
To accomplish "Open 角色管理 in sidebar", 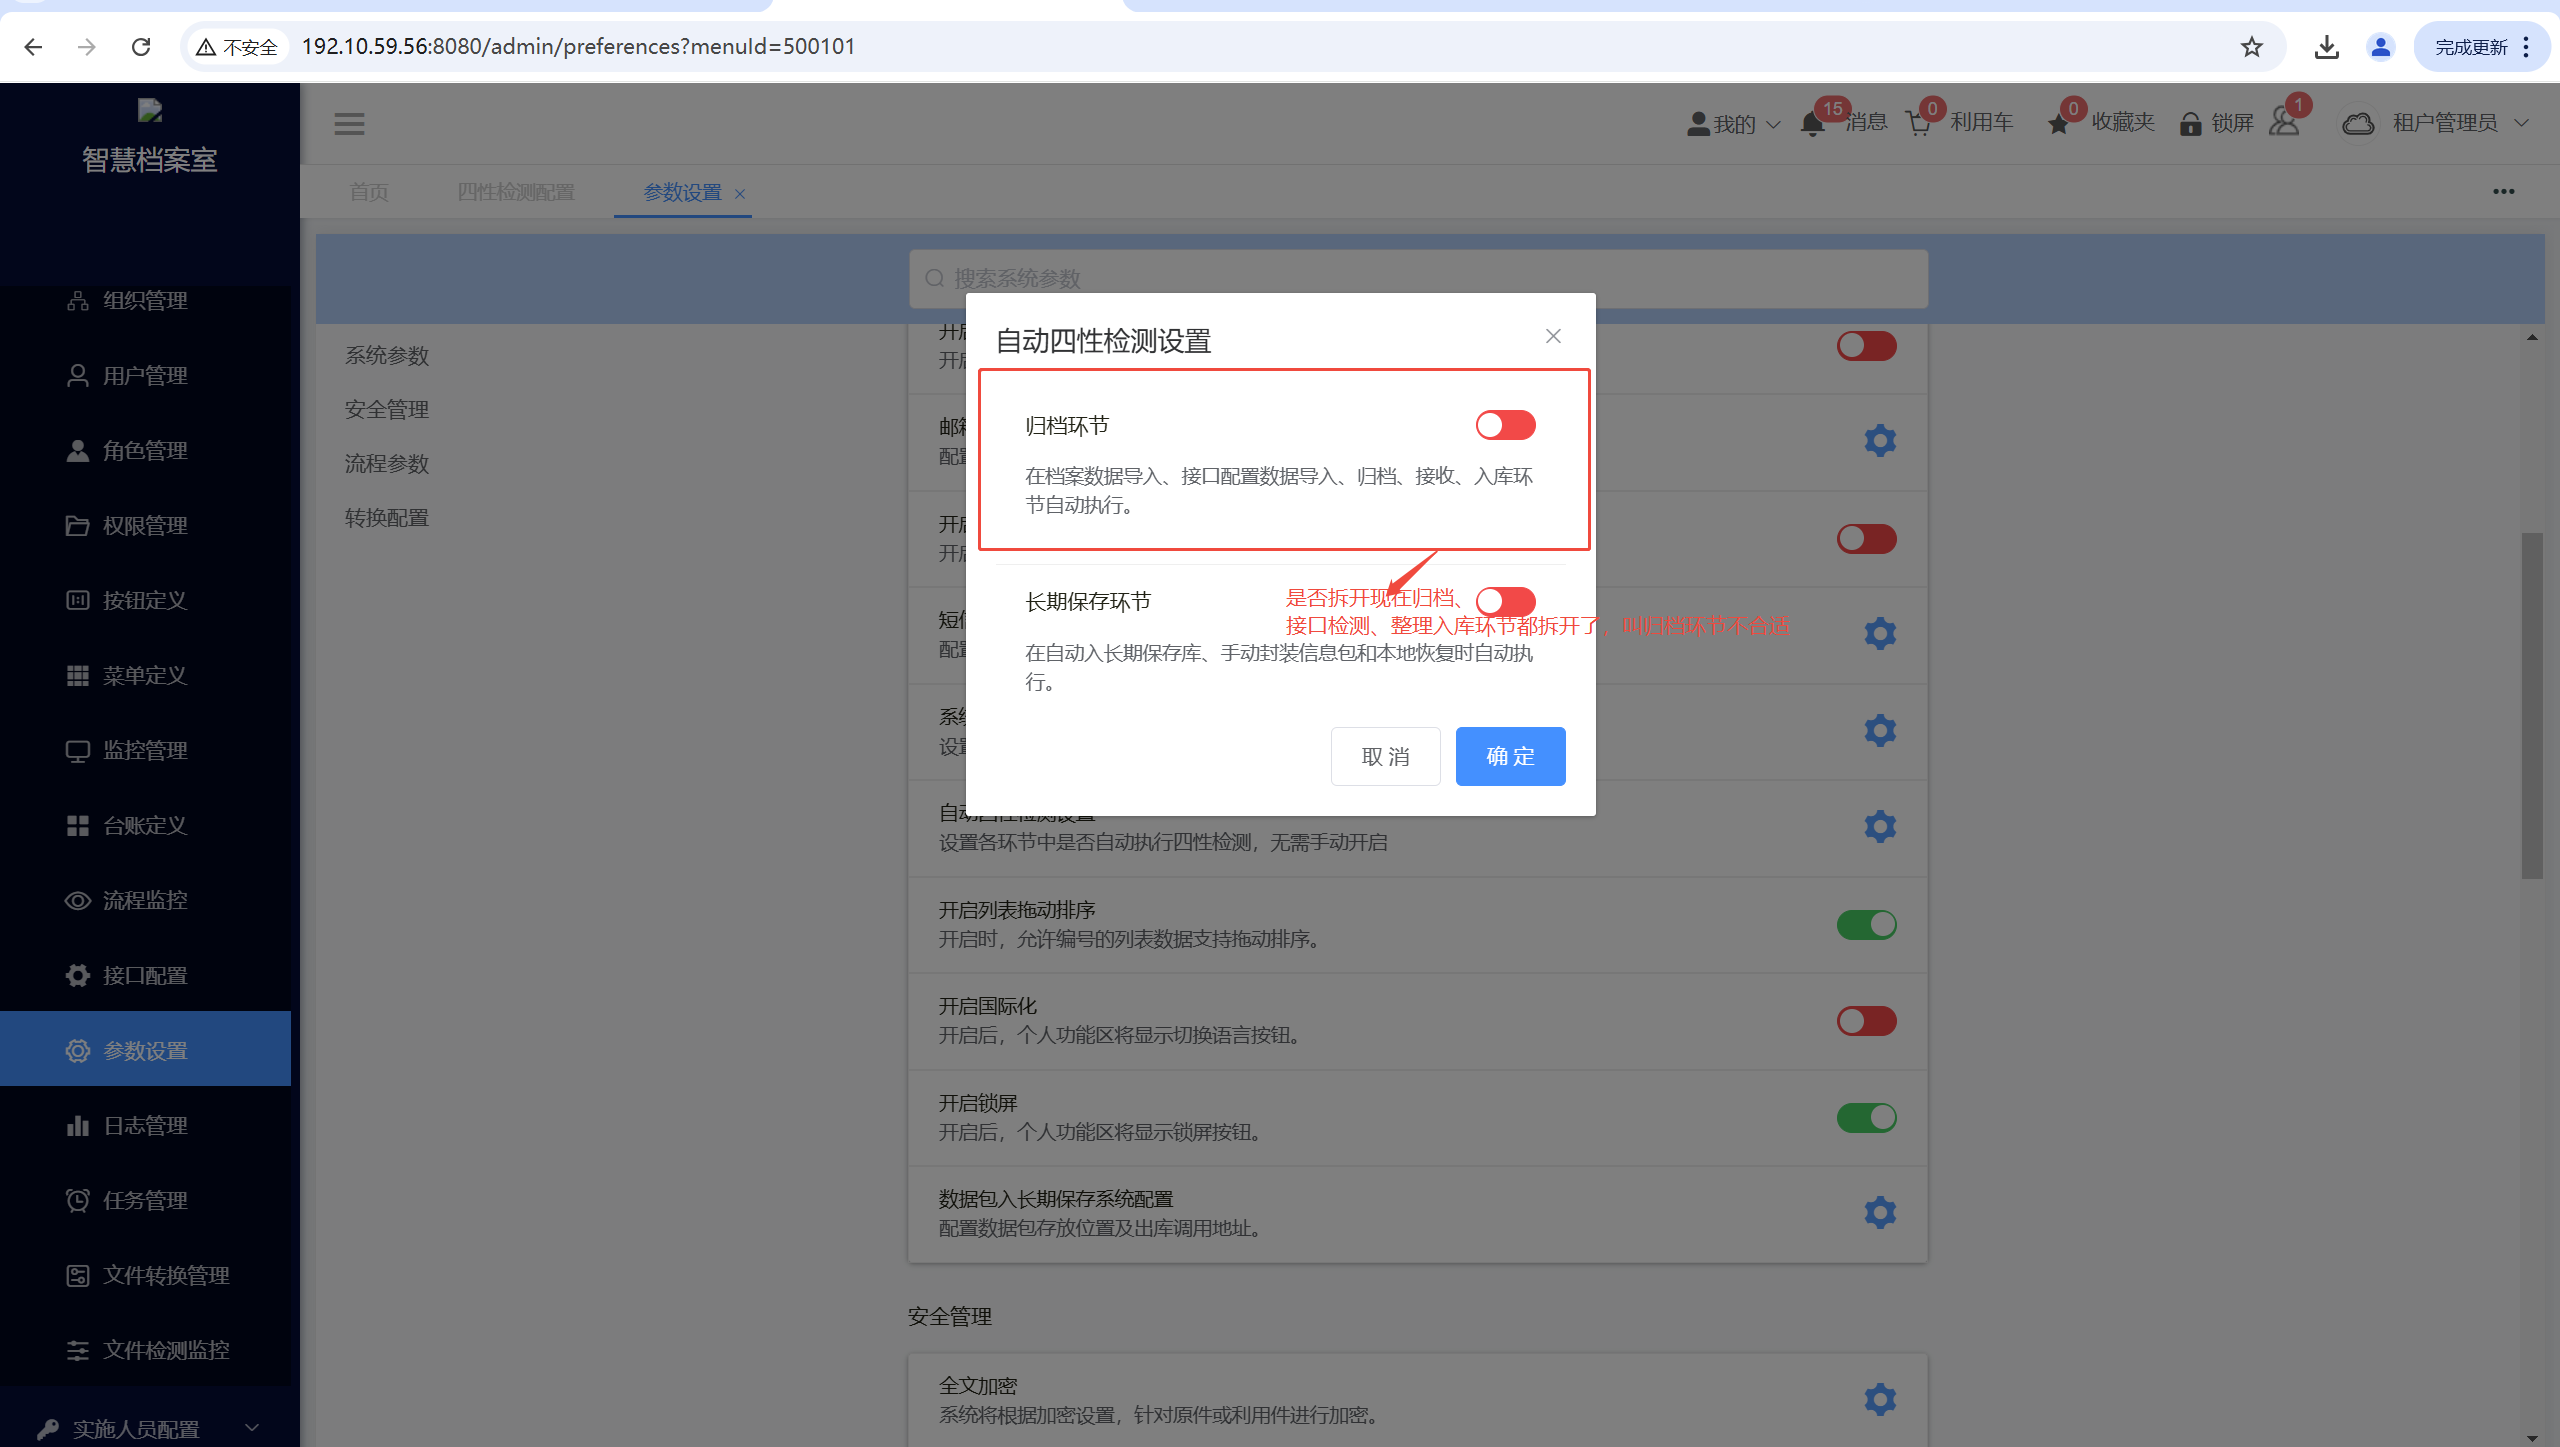I will click(145, 450).
